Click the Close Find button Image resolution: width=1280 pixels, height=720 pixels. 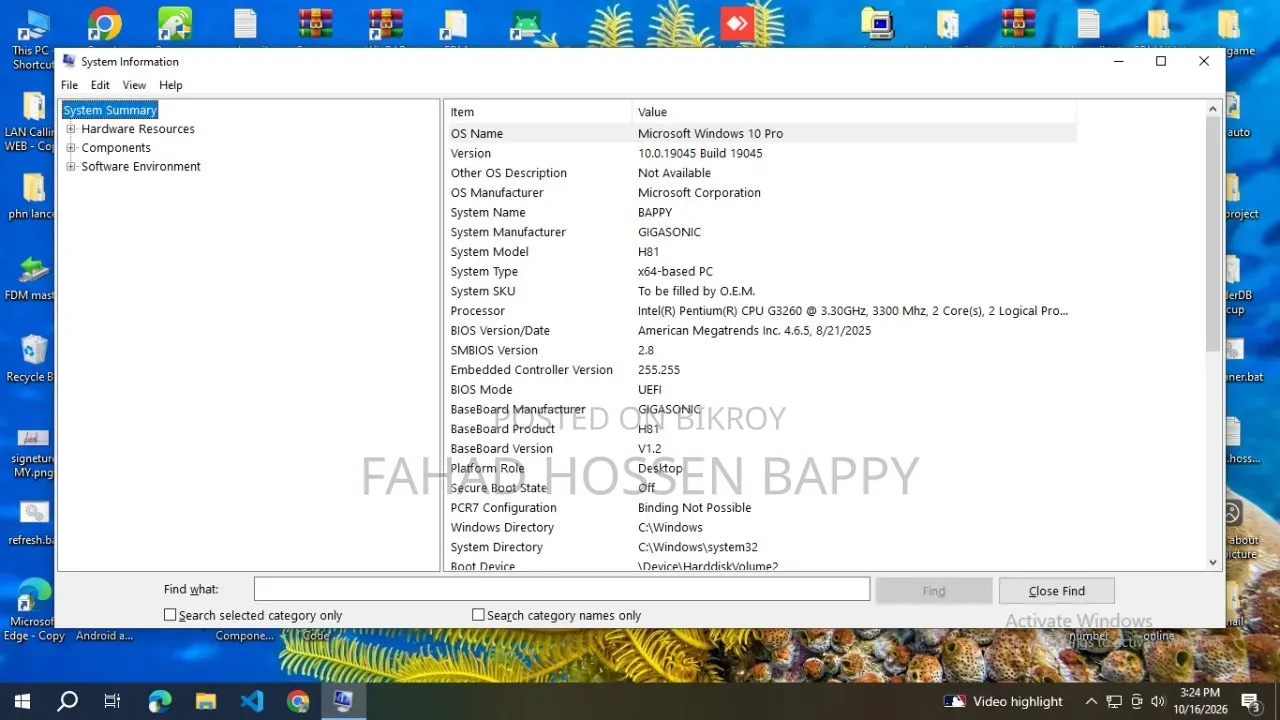click(1056, 591)
